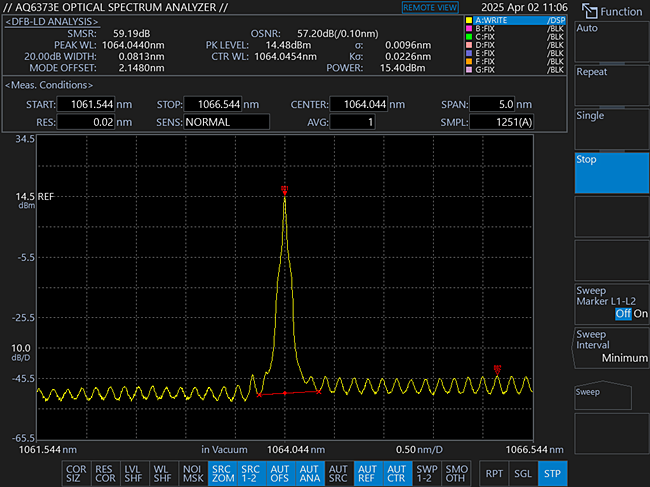Toggle the SRC ZOM status button
The width and height of the screenshot is (650, 487).
(x=221, y=472)
